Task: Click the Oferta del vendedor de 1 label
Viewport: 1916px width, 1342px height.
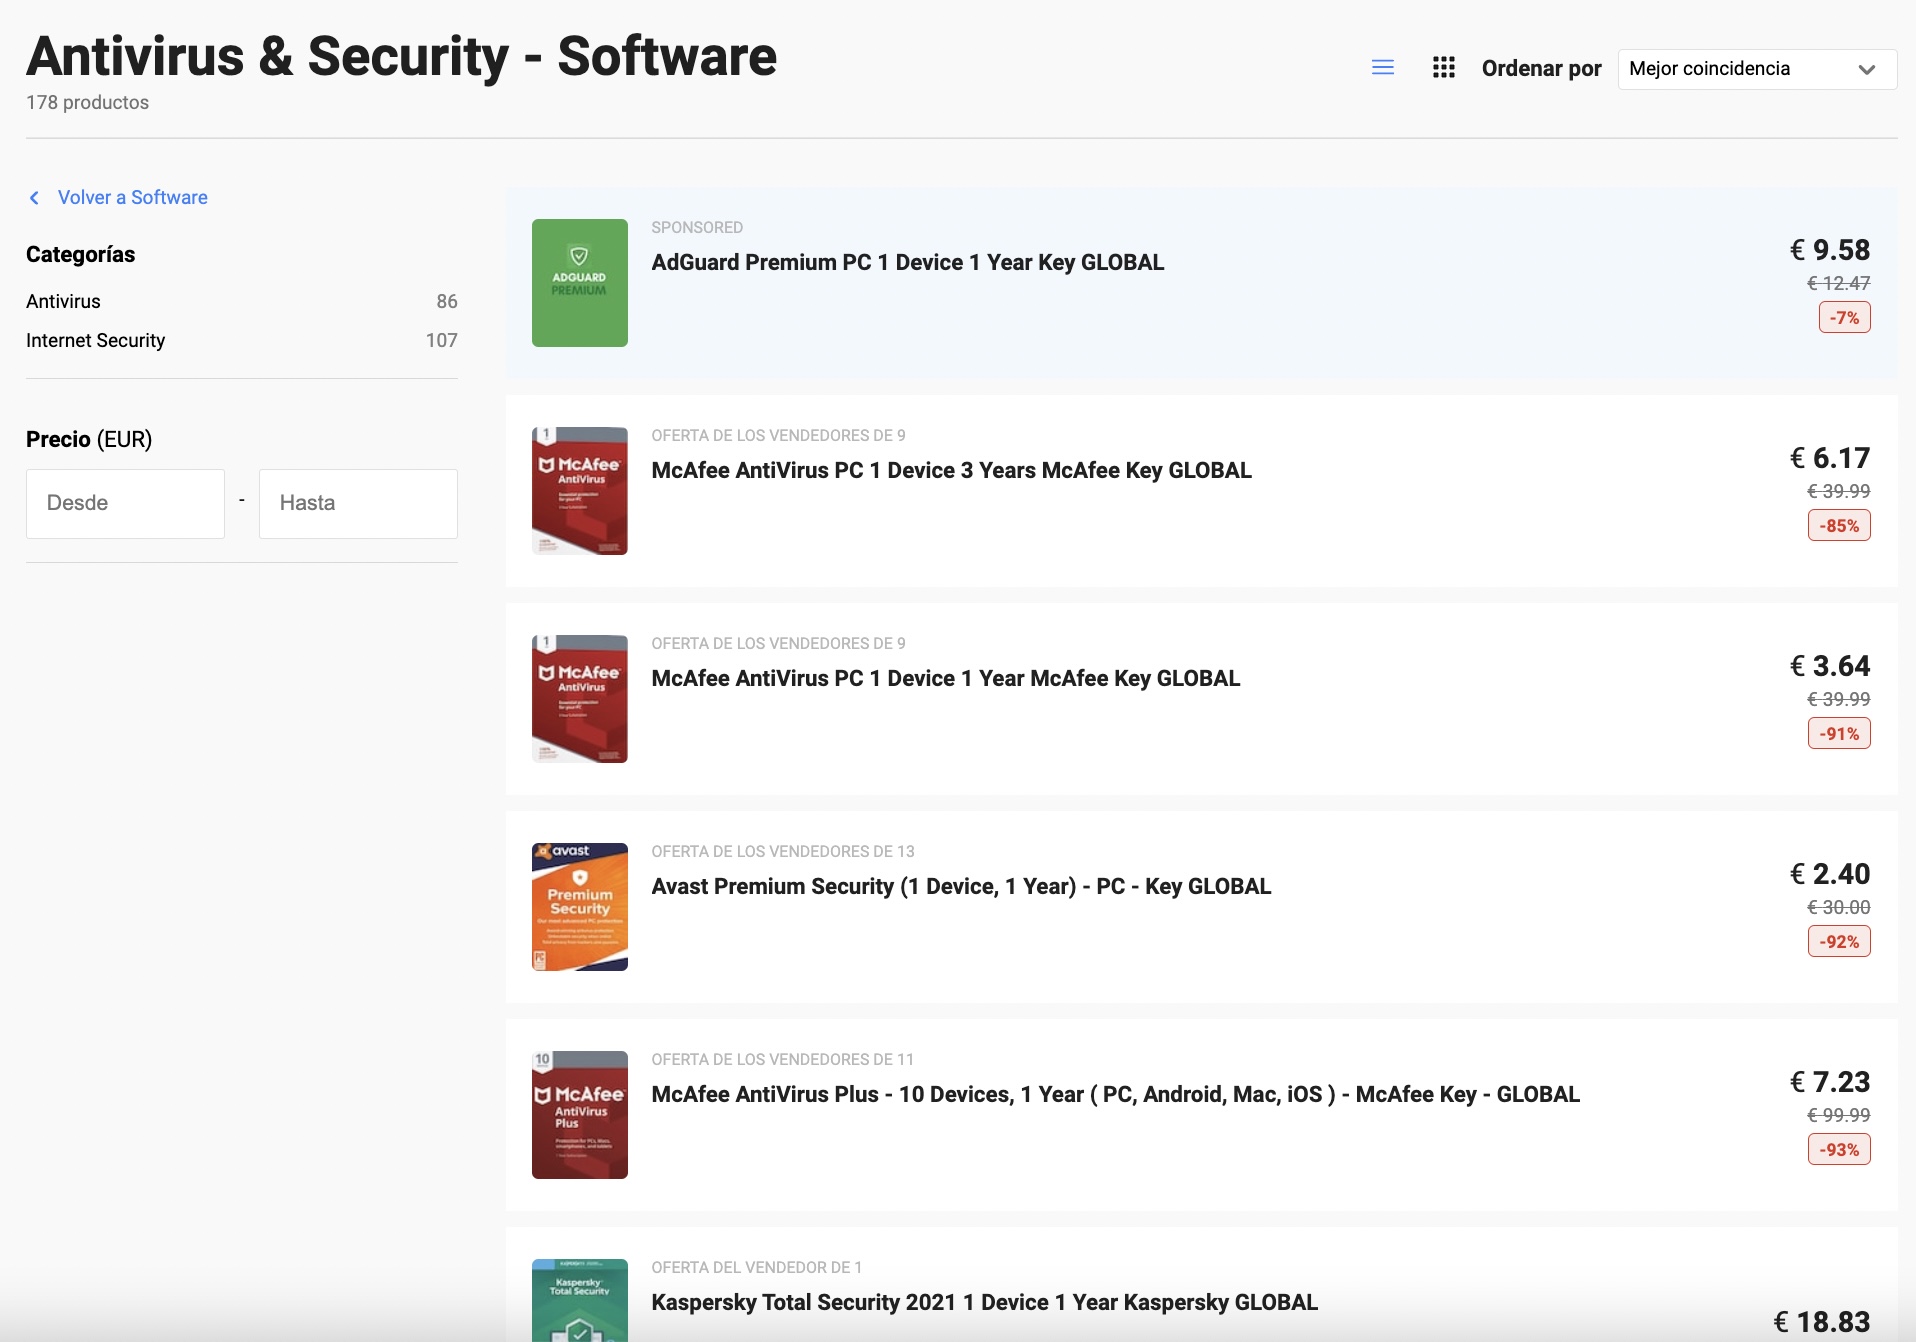Action: (757, 1268)
